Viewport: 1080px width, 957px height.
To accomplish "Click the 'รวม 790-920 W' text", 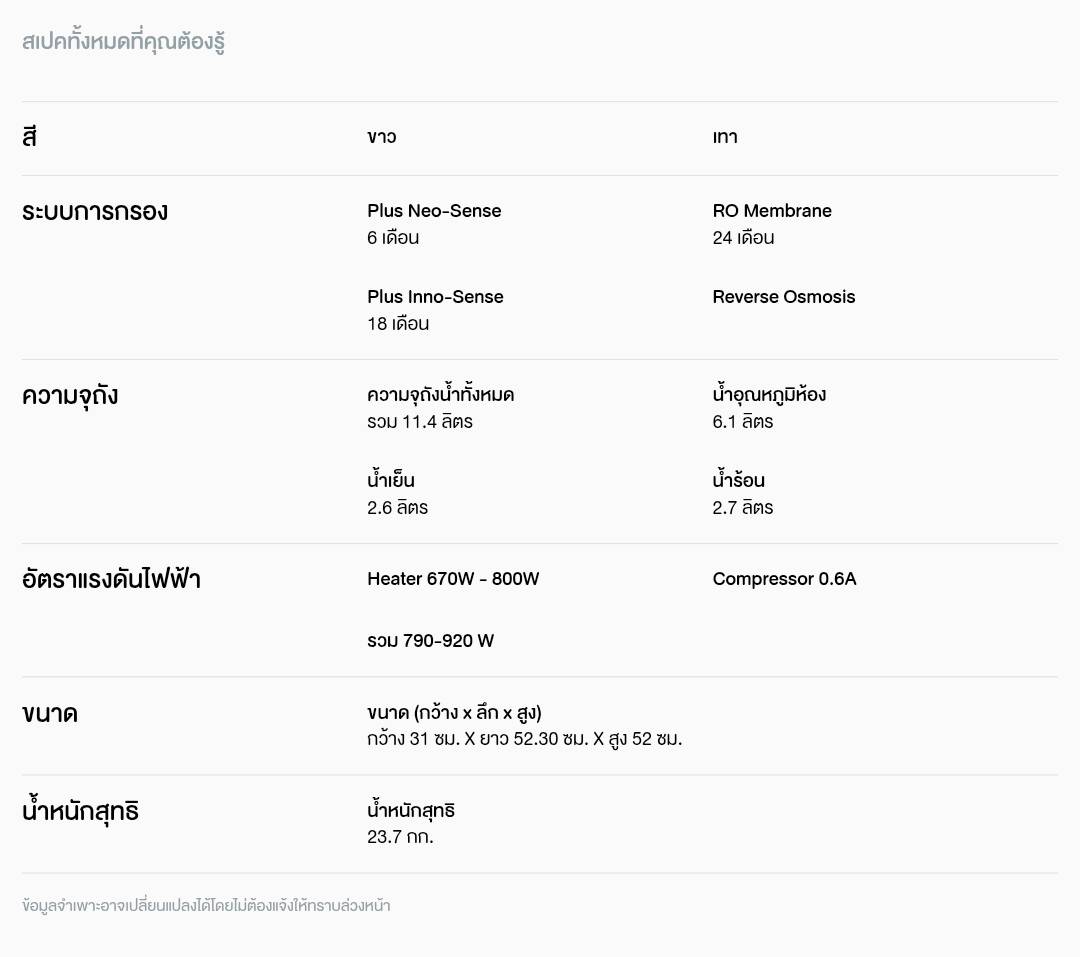I will (x=430, y=641).
